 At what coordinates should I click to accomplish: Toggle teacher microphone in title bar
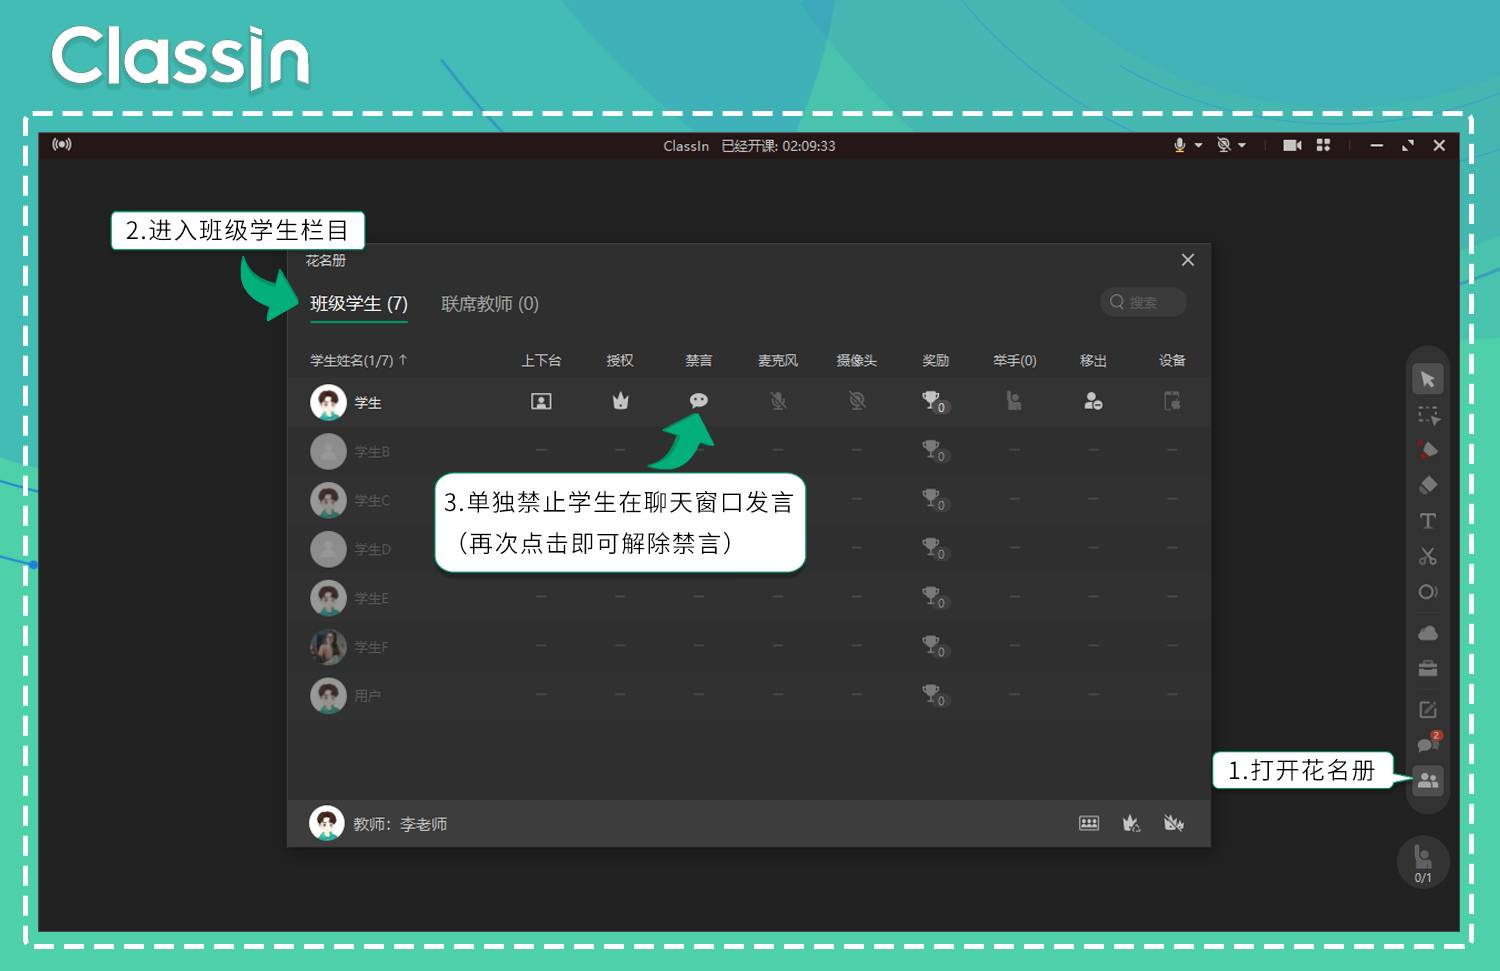(1179, 145)
